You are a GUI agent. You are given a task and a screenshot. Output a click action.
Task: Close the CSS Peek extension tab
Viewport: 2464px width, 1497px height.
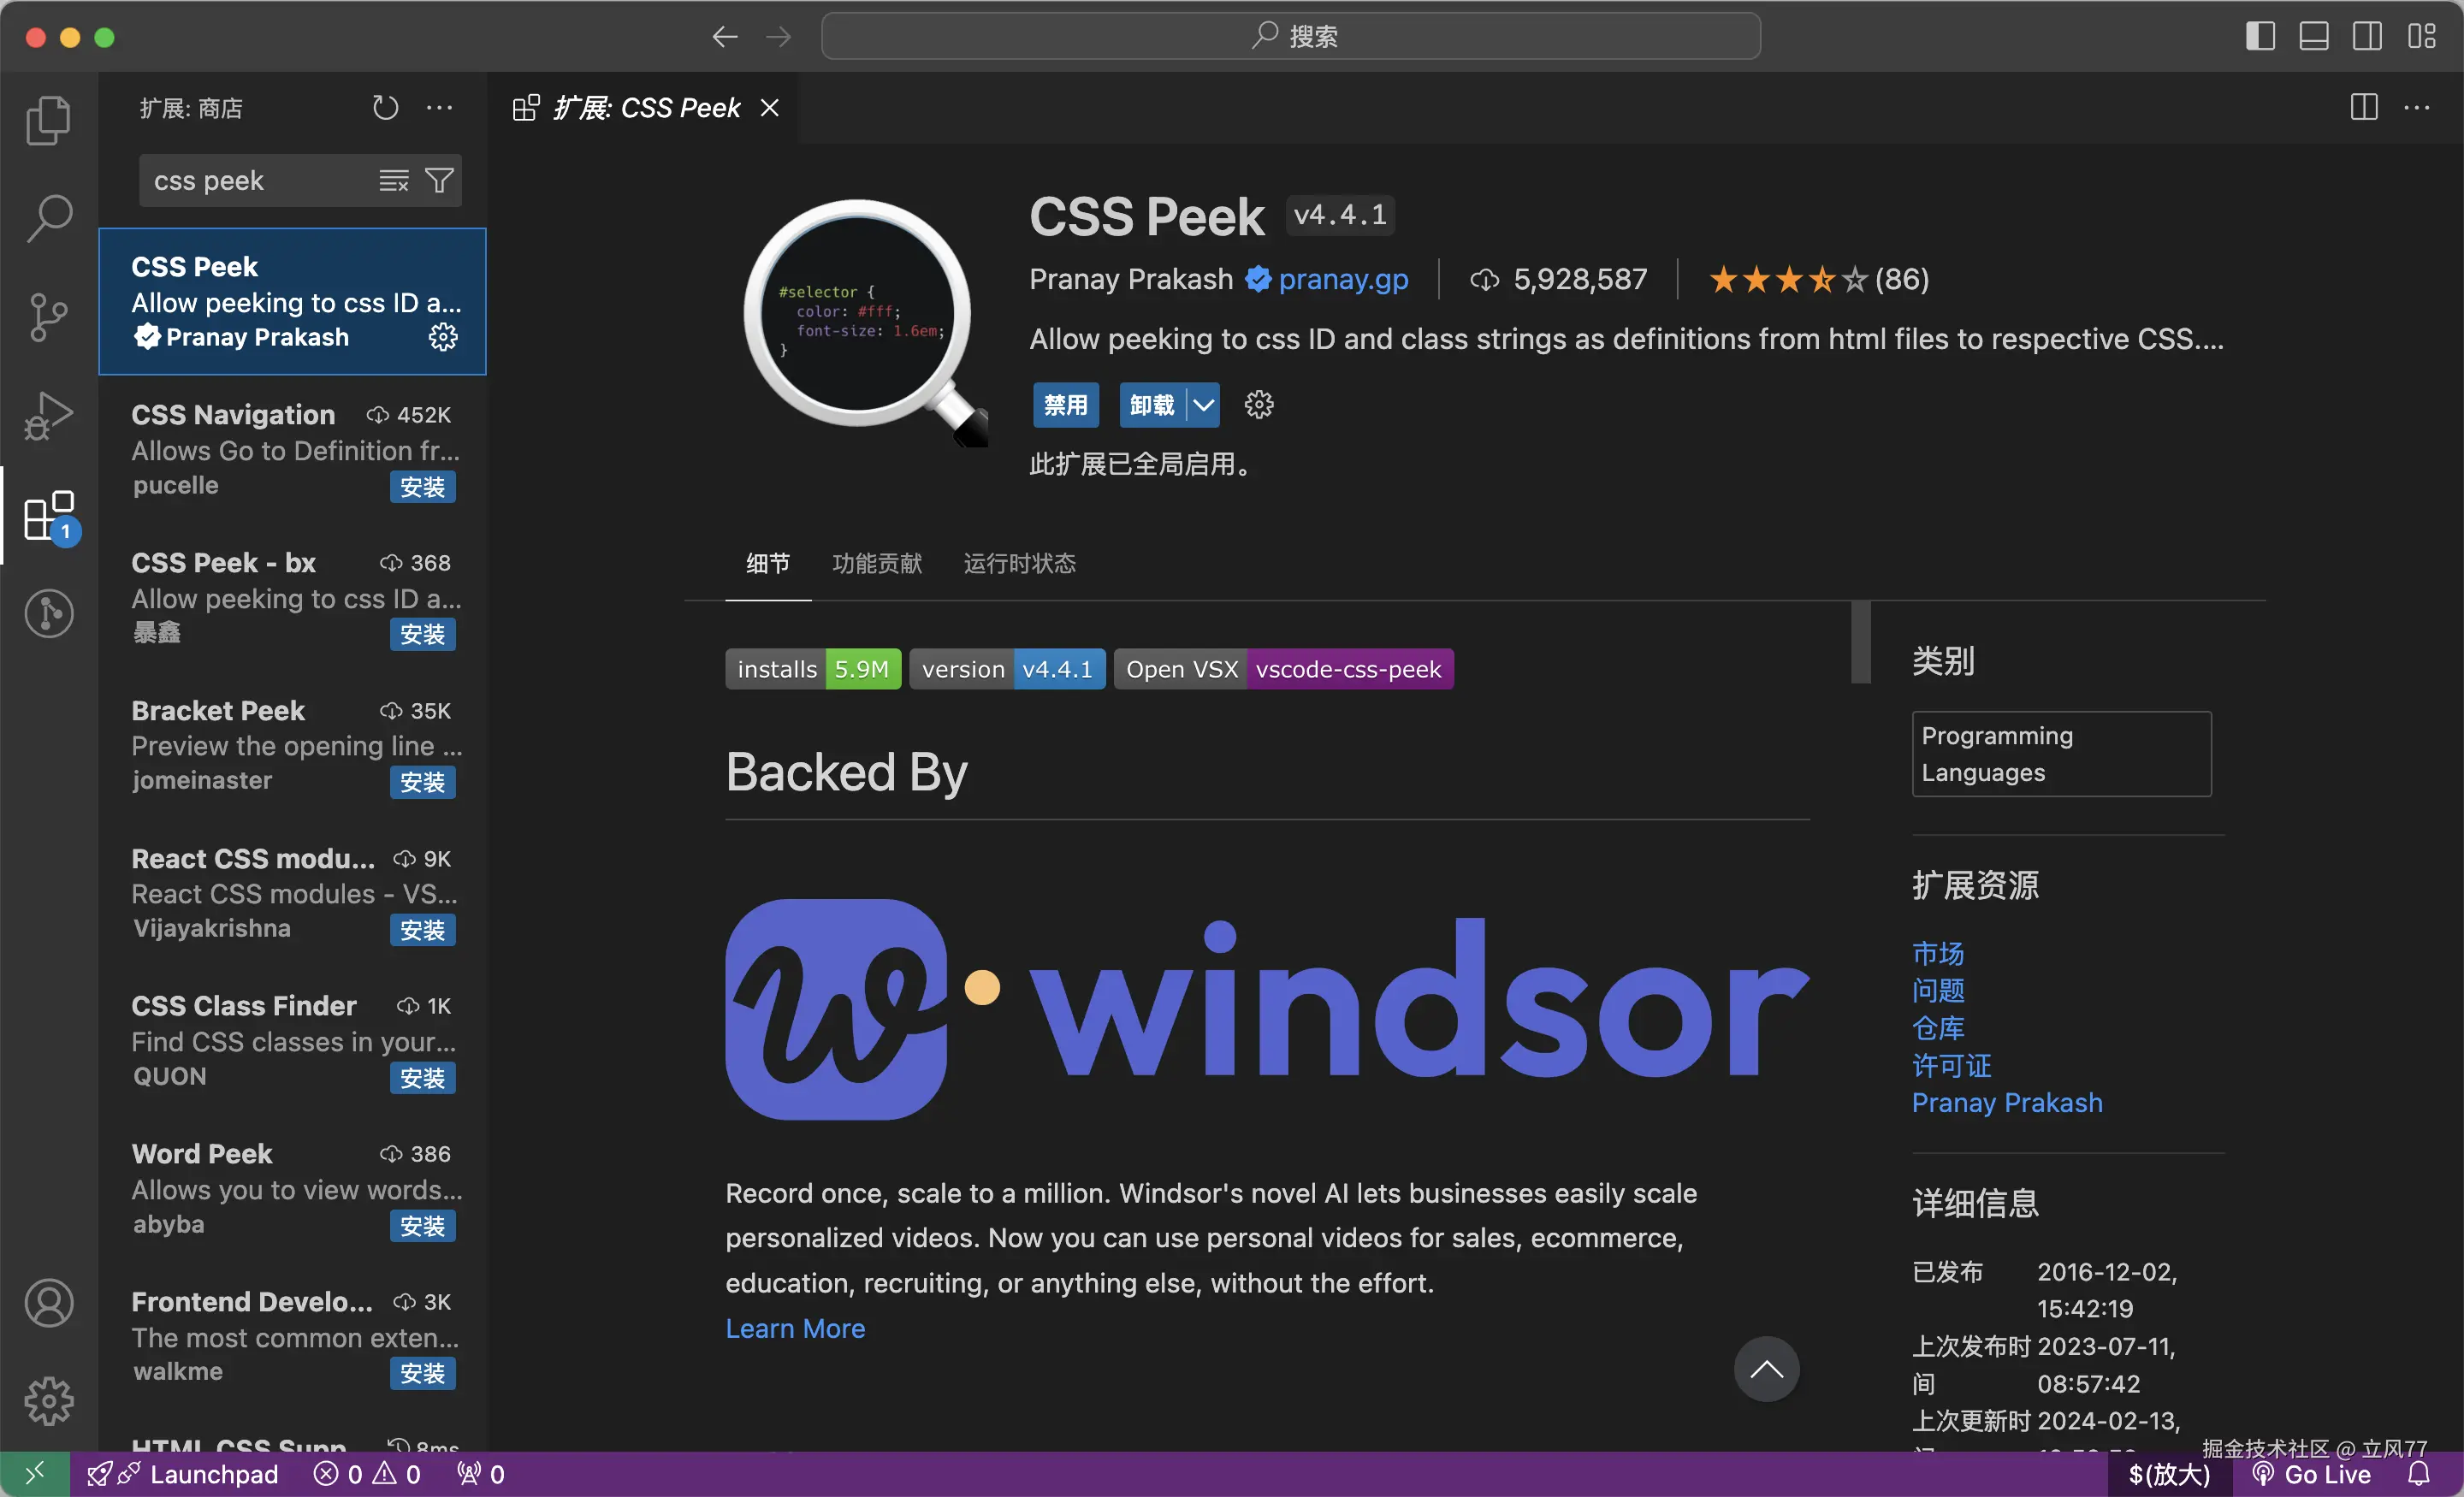769,107
